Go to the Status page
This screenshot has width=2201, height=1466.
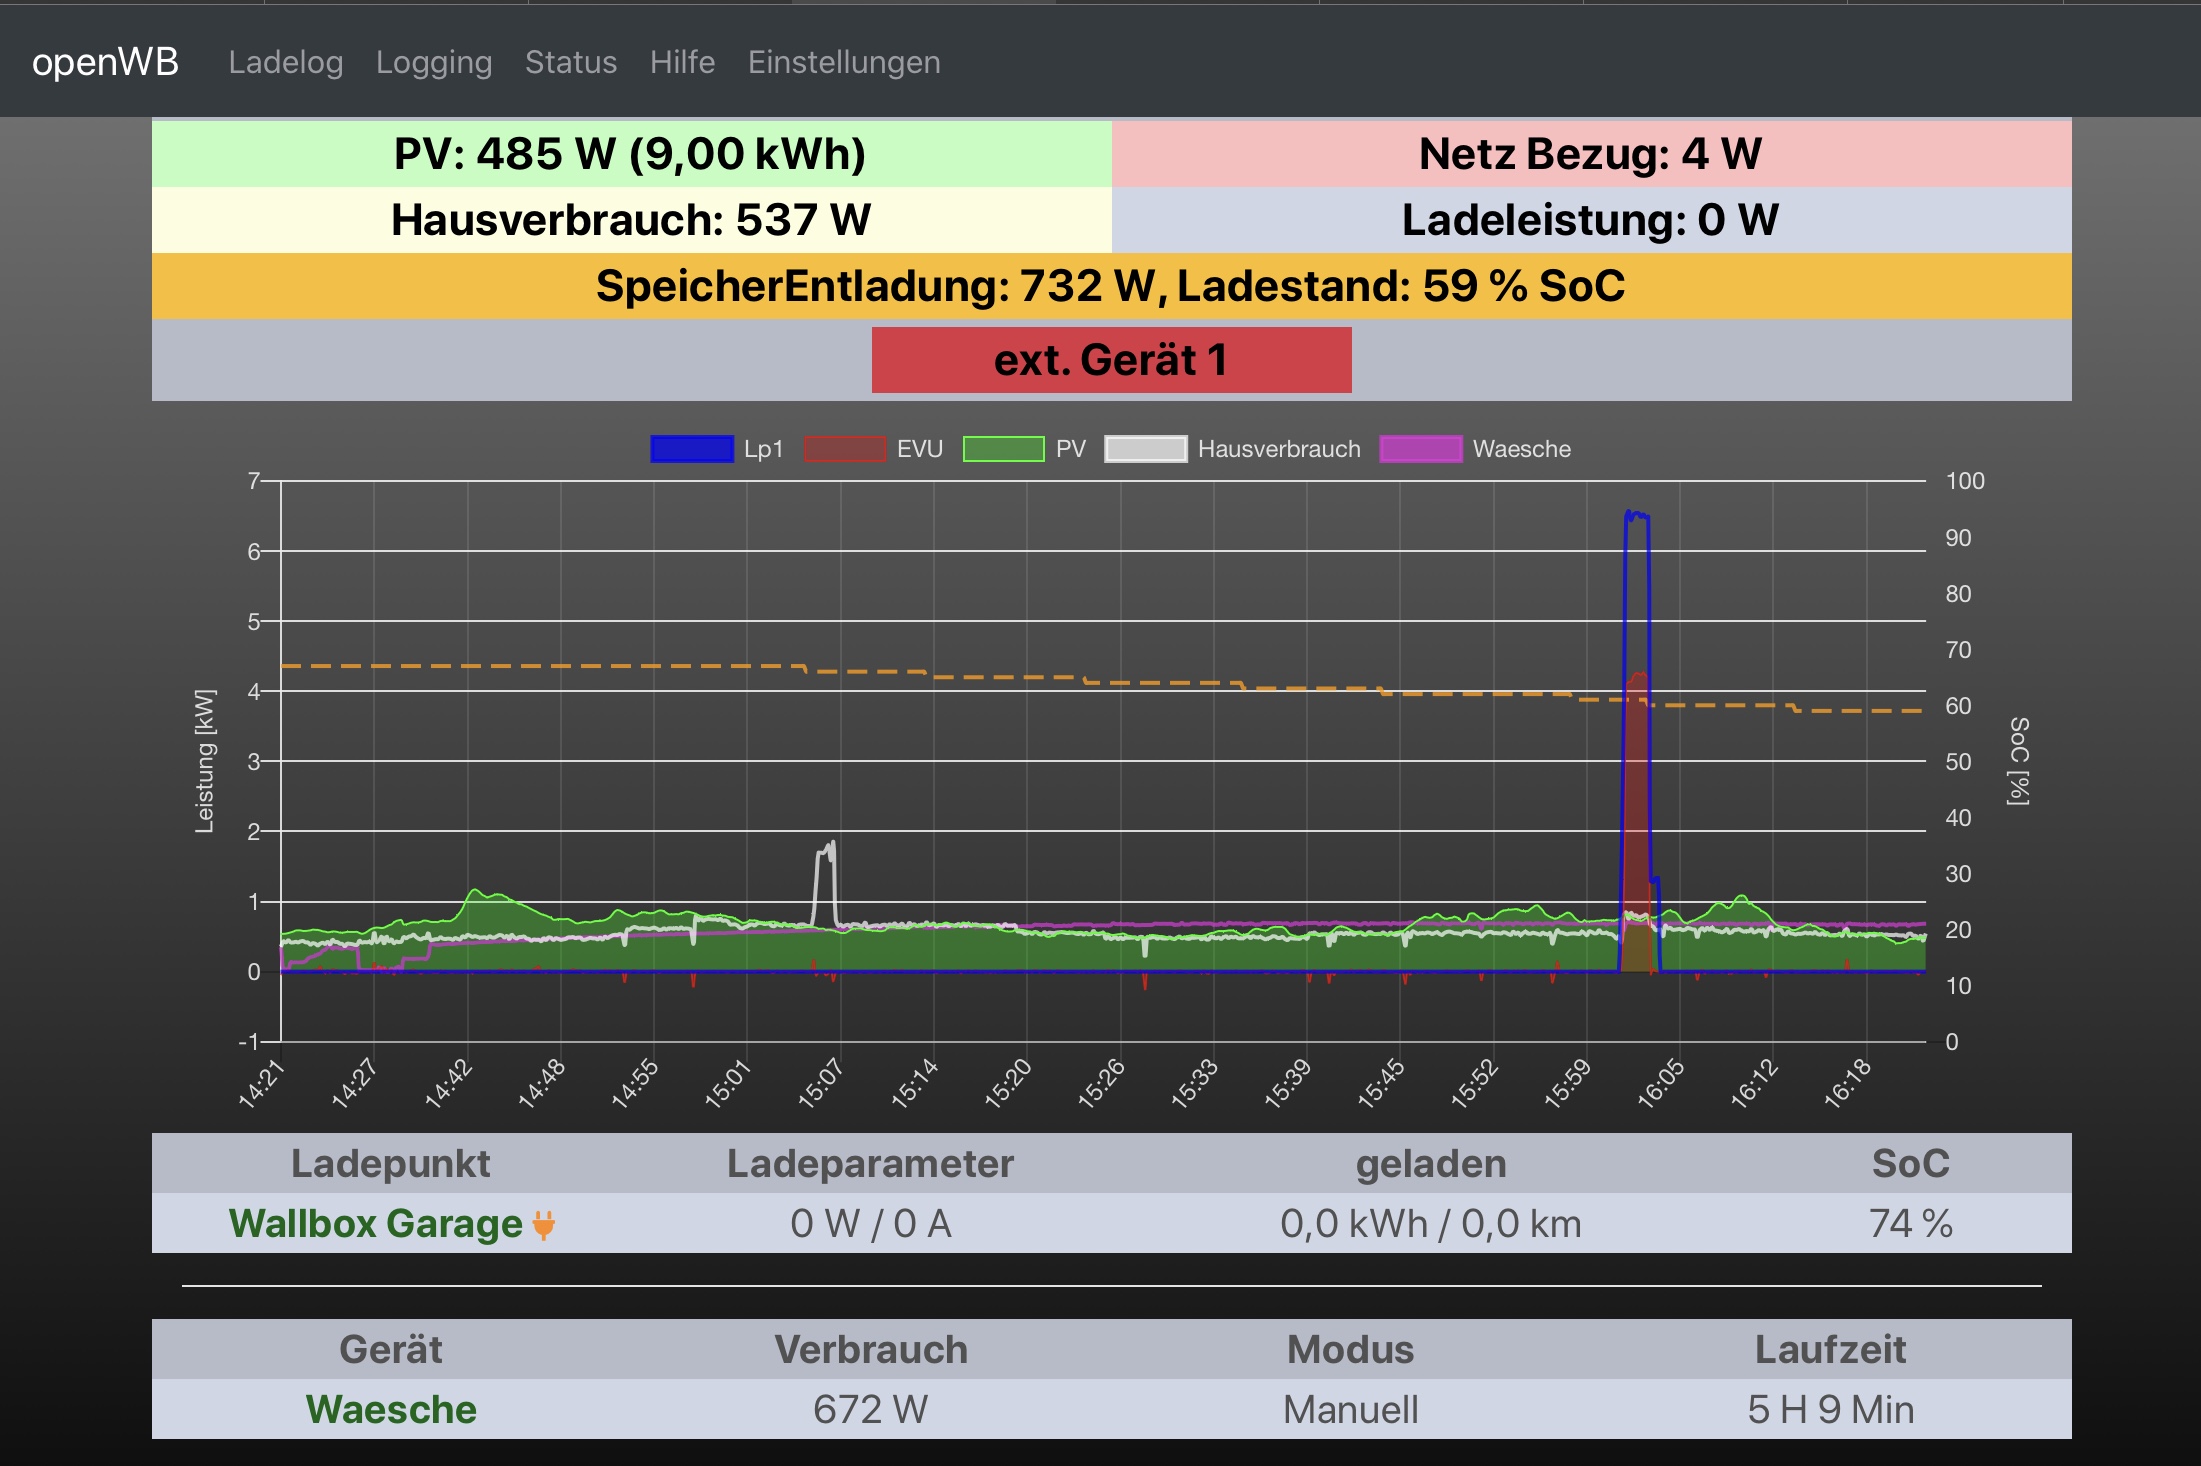click(570, 62)
